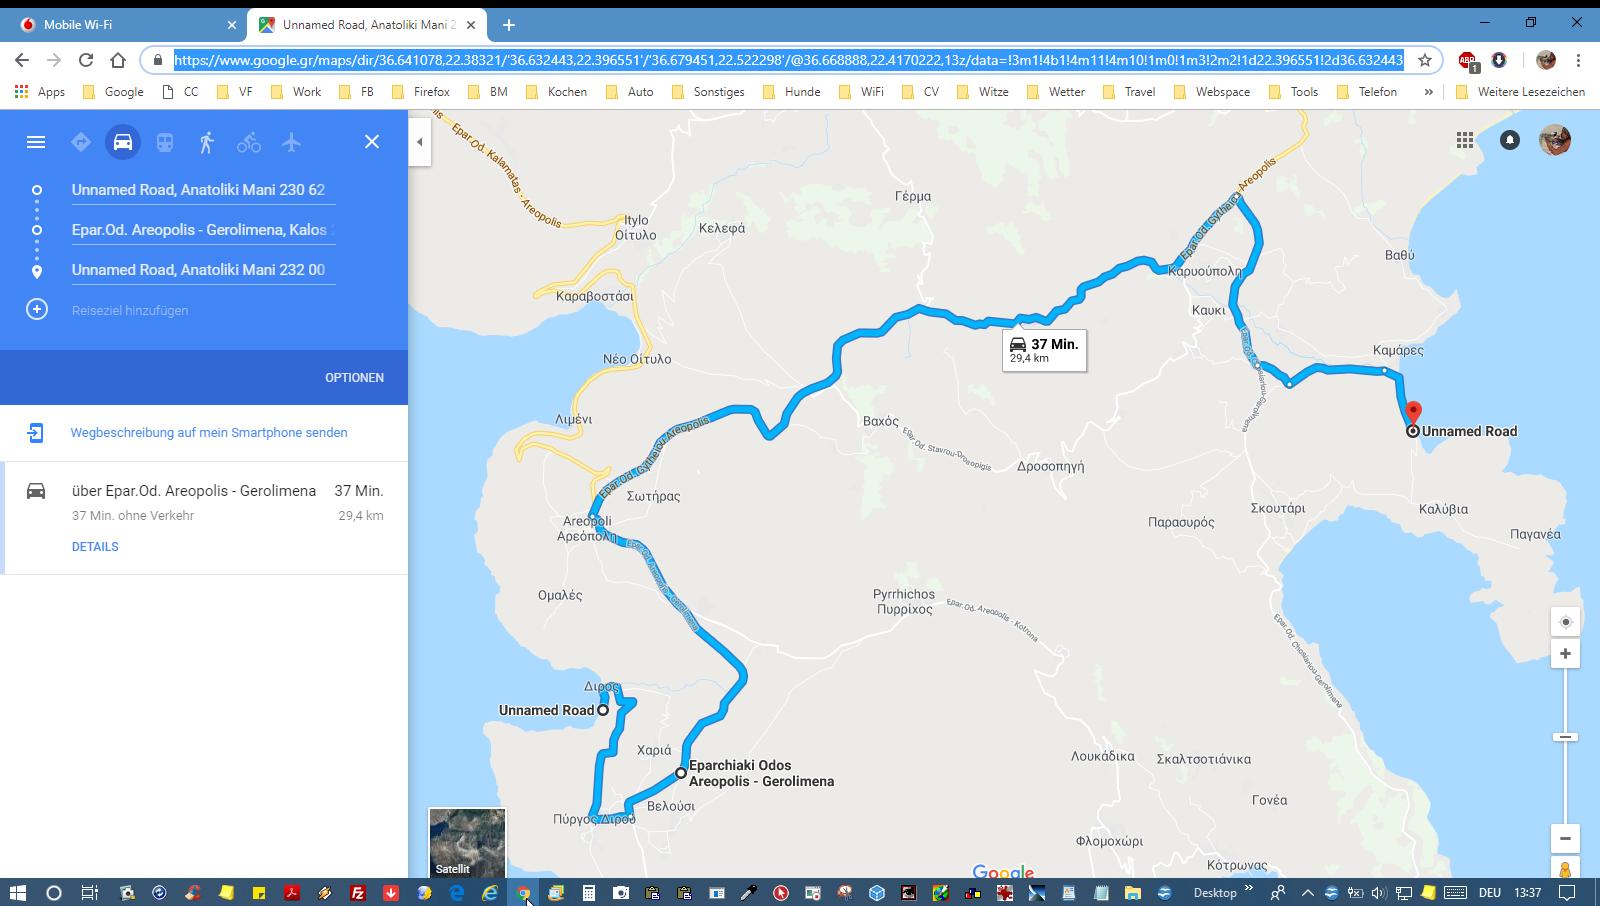The image size is (1600, 906).
Task: Select flight travel mode
Action: pyautogui.click(x=291, y=142)
